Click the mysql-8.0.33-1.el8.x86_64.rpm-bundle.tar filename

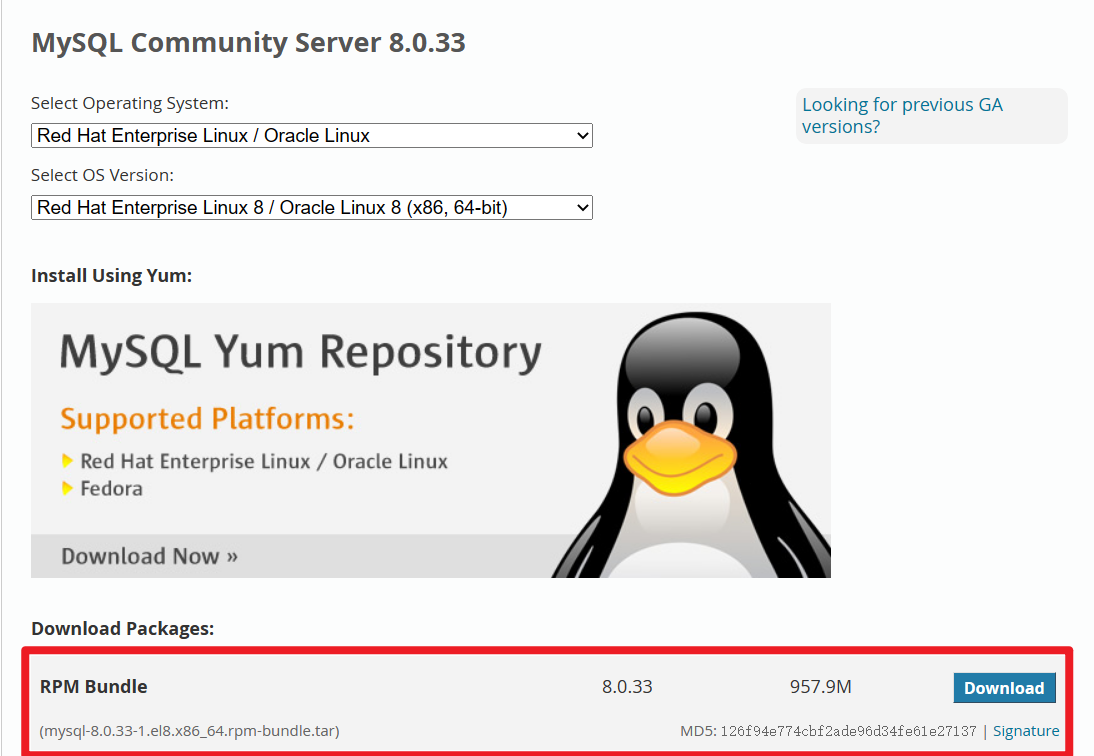[x=189, y=731]
